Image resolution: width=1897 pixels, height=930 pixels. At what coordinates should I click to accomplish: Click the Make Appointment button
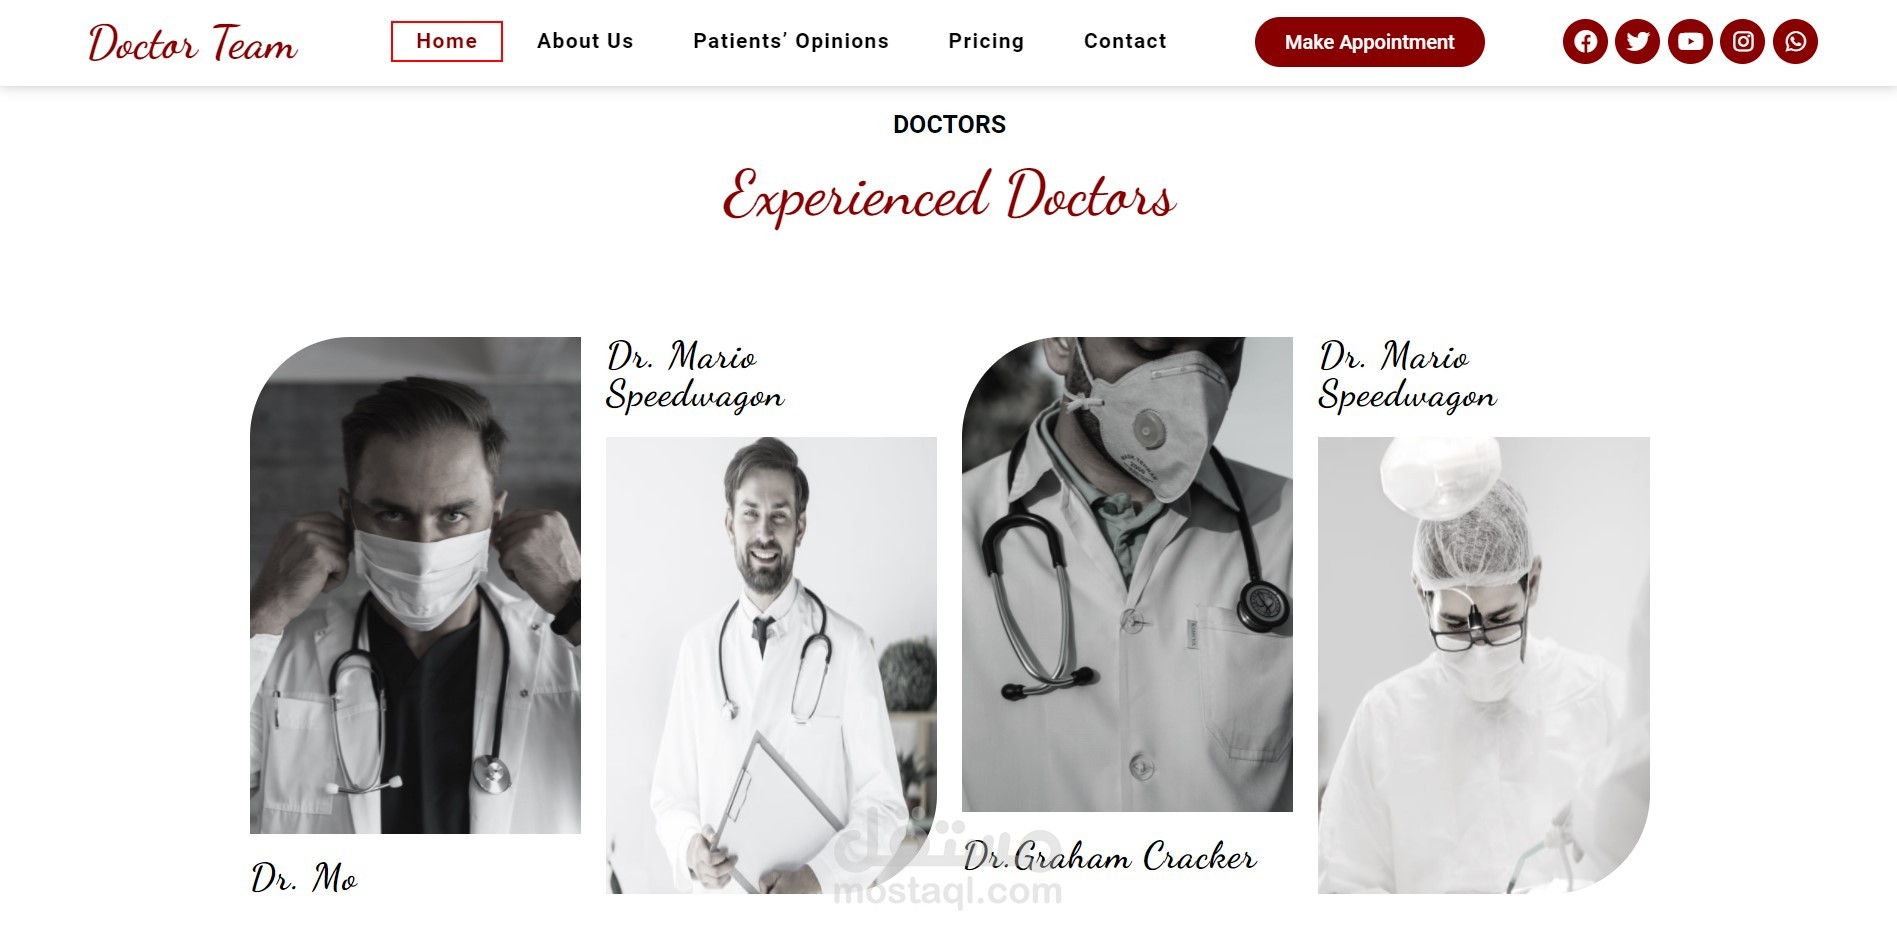click(x=1370, y=42)
